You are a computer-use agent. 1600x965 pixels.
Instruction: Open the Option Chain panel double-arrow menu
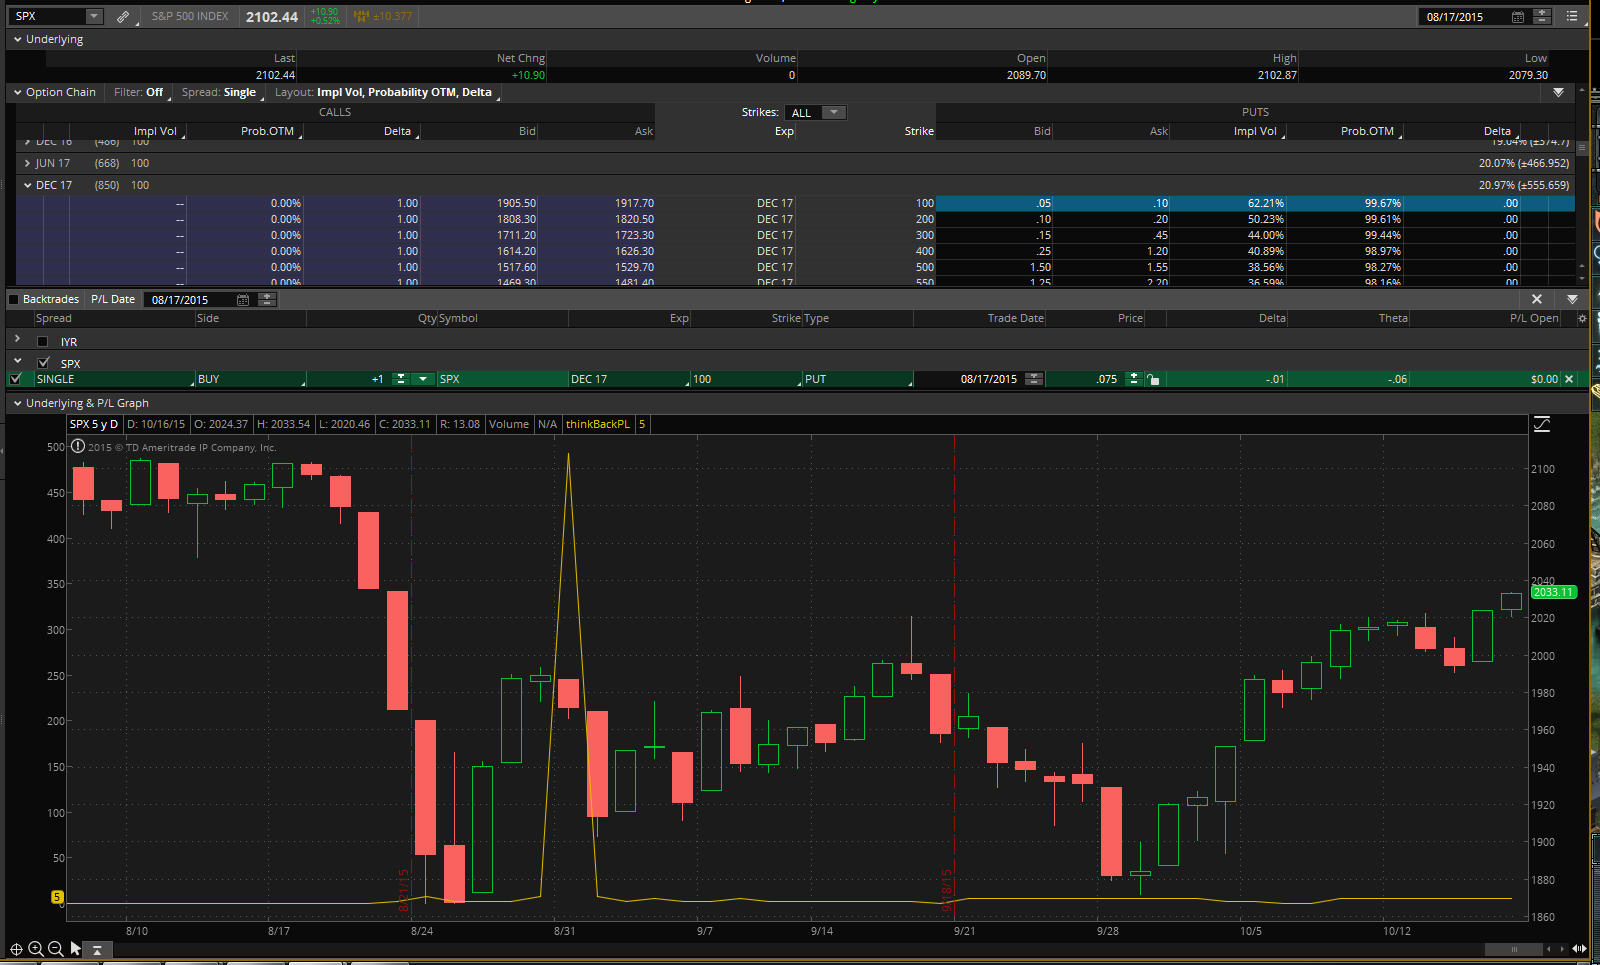tap(1559, 92)
